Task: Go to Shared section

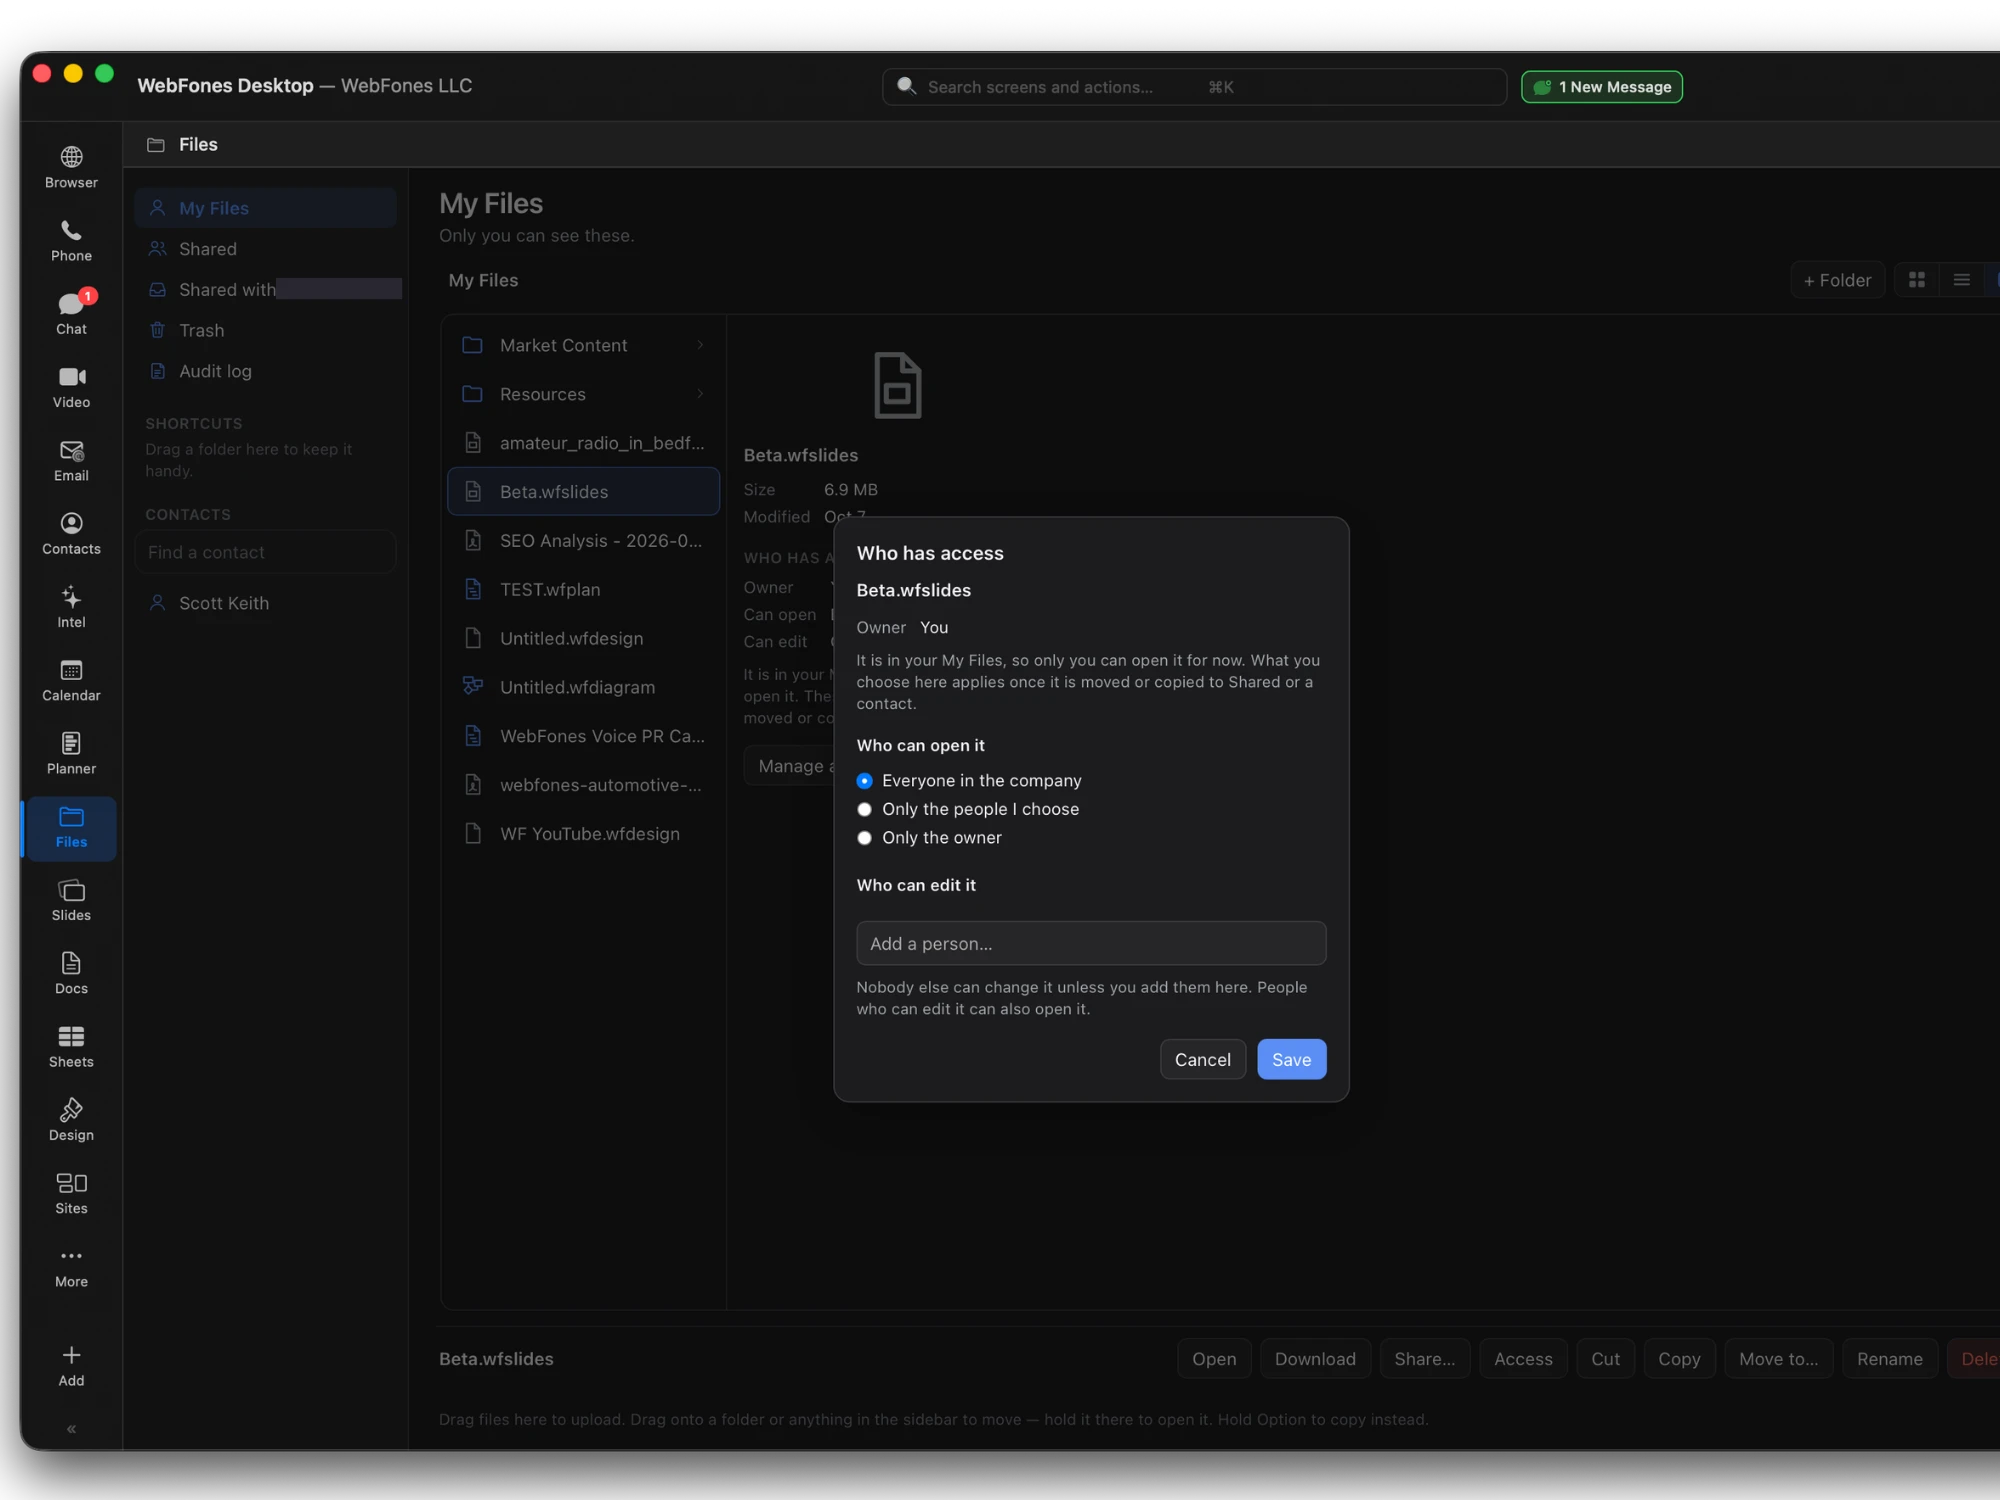Action: pos(265,249)
